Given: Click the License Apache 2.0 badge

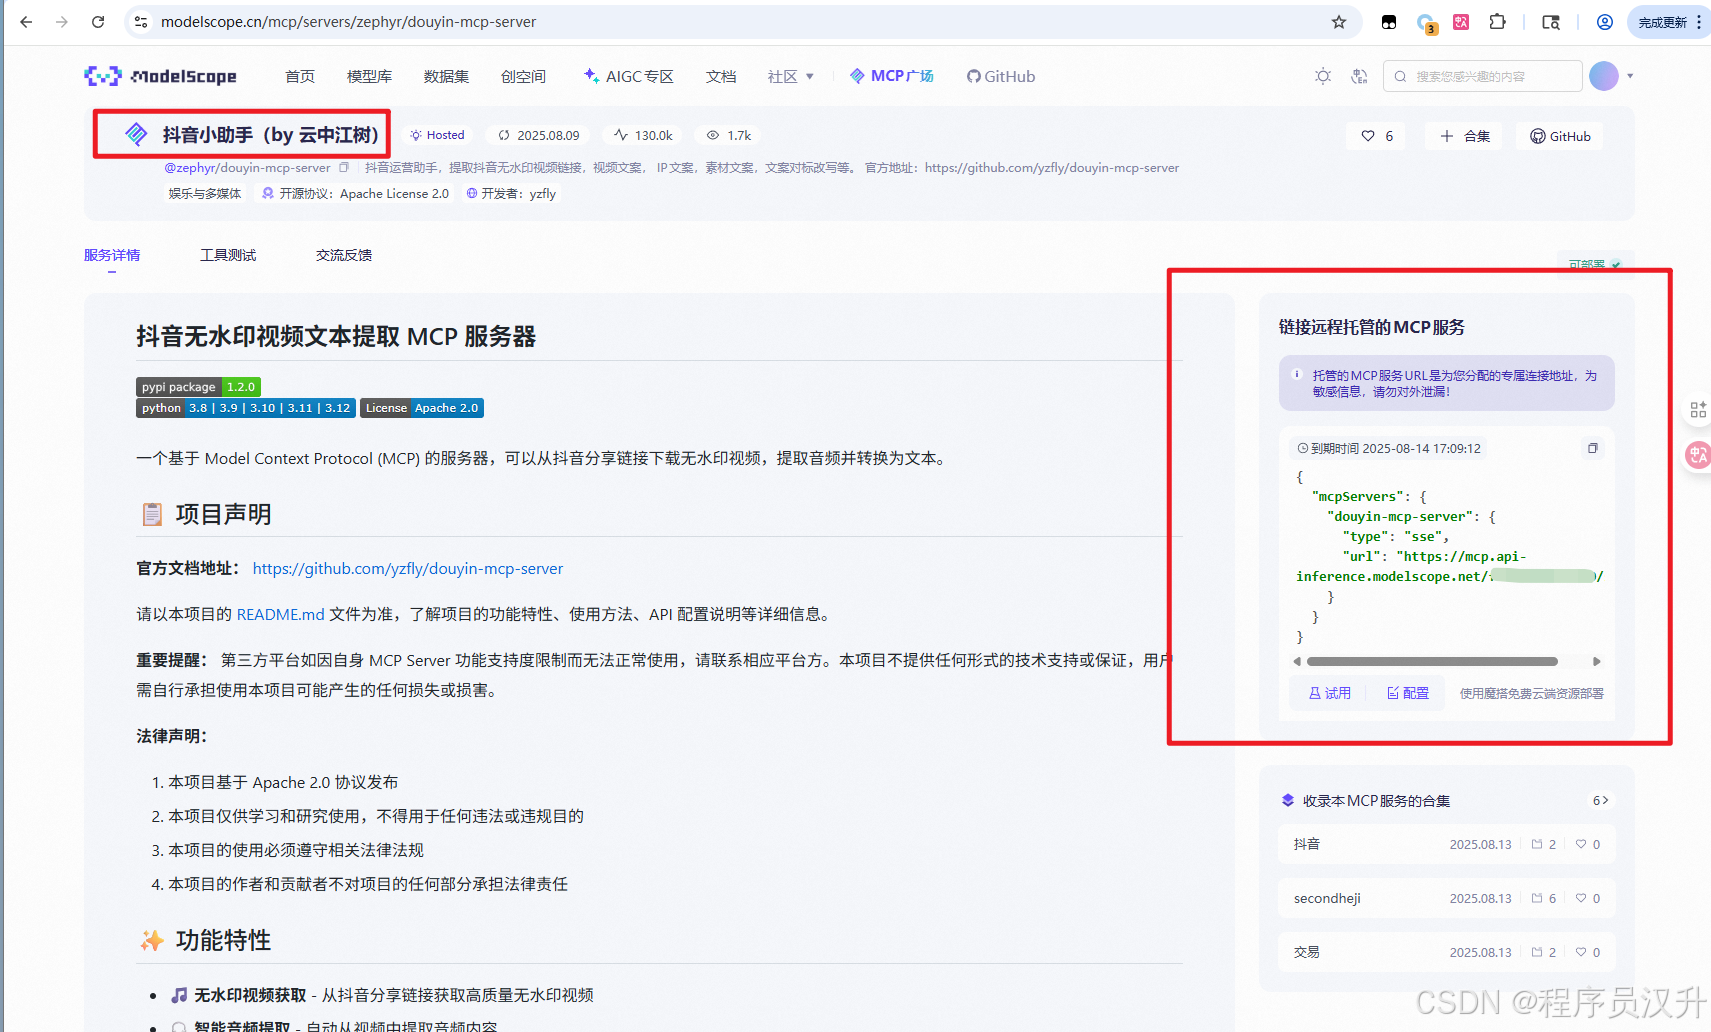Looking at the screenshot, I should [422, 408].
